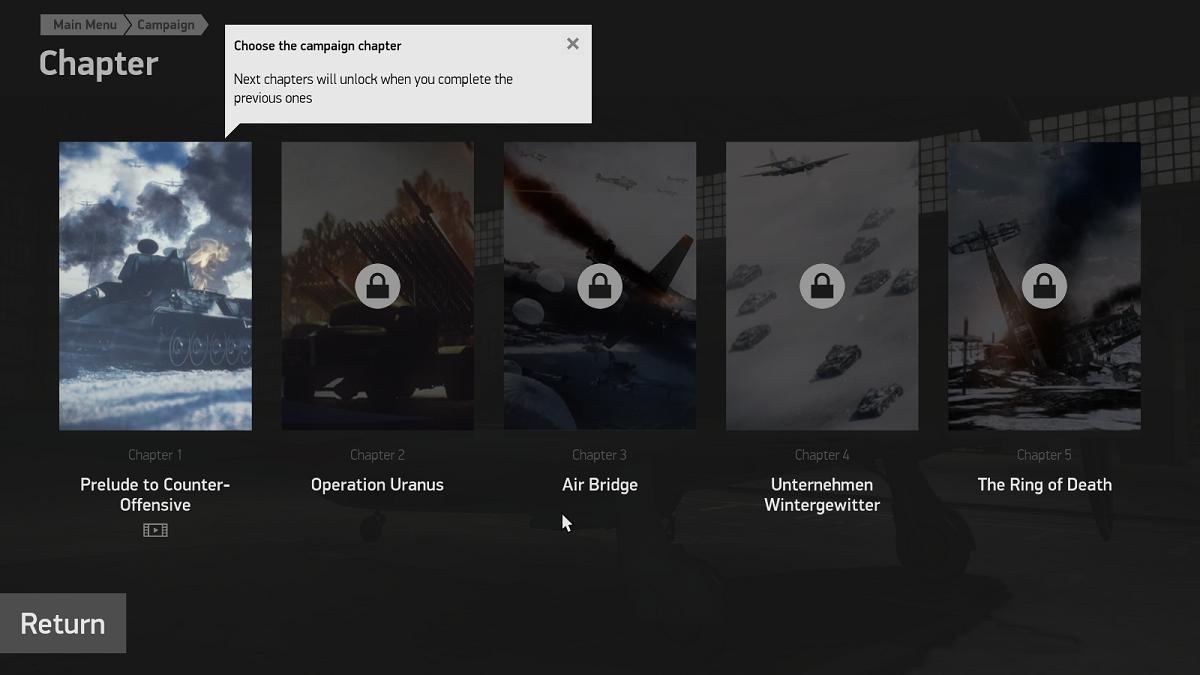Image resolution: width=1200 pixels, height=675 pixels.
Task: Select the Campaign breadcrumb
Action: (166, 25)
